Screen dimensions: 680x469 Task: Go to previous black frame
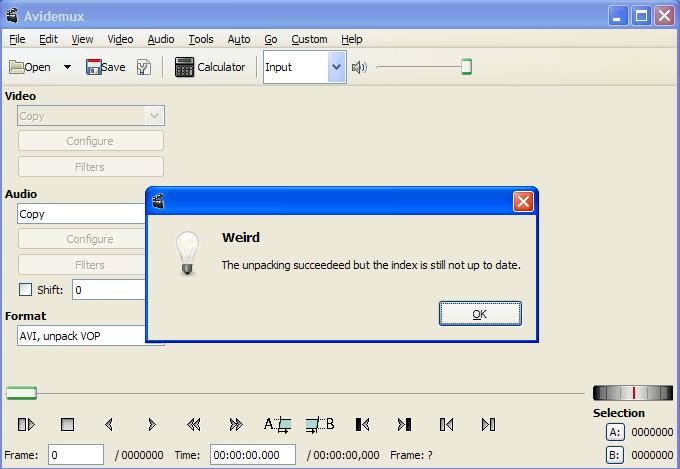coord(362,424)
